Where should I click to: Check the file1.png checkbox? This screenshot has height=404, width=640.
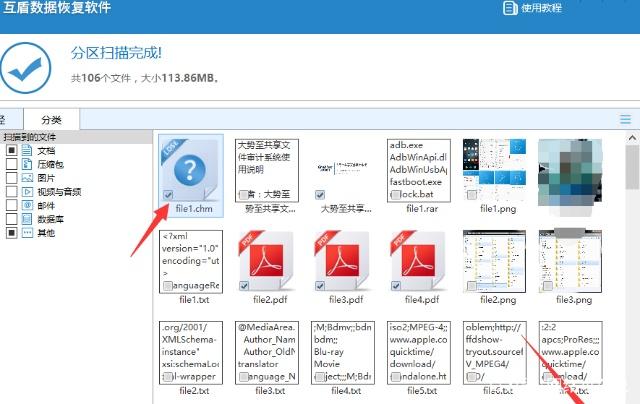[x=472, y=195]
